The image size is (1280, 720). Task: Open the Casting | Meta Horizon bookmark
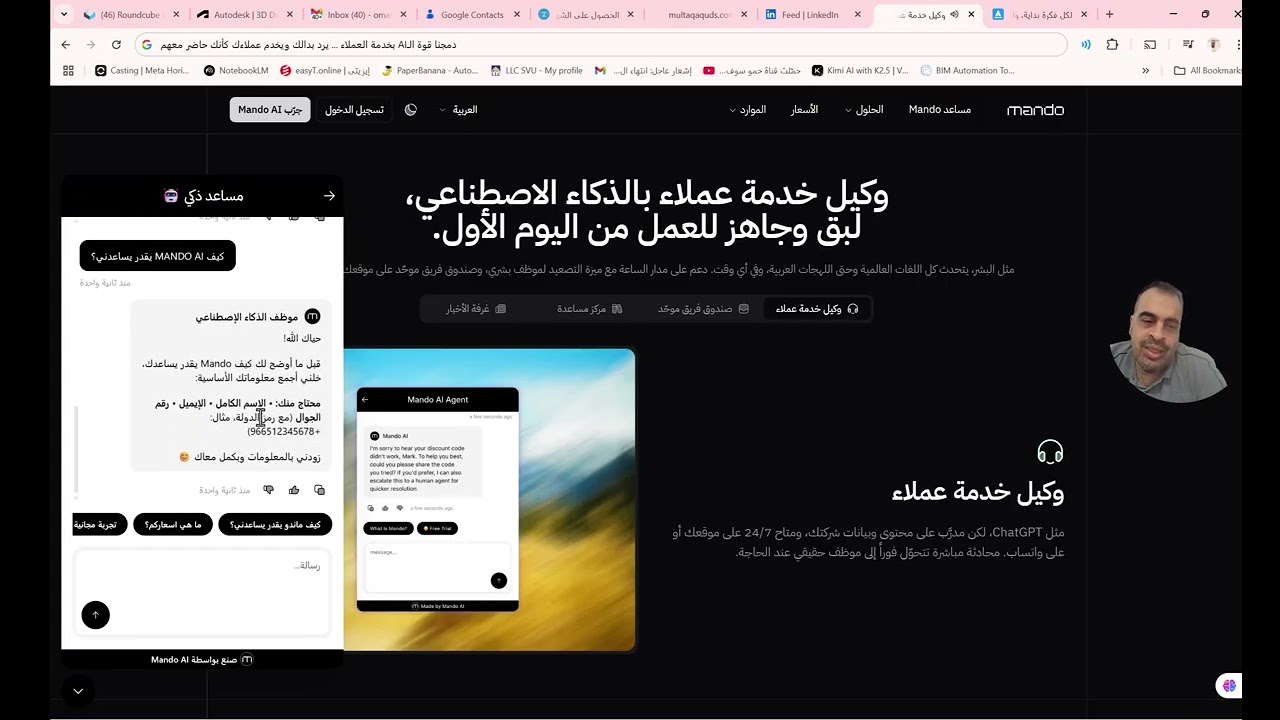coord(142,71)
